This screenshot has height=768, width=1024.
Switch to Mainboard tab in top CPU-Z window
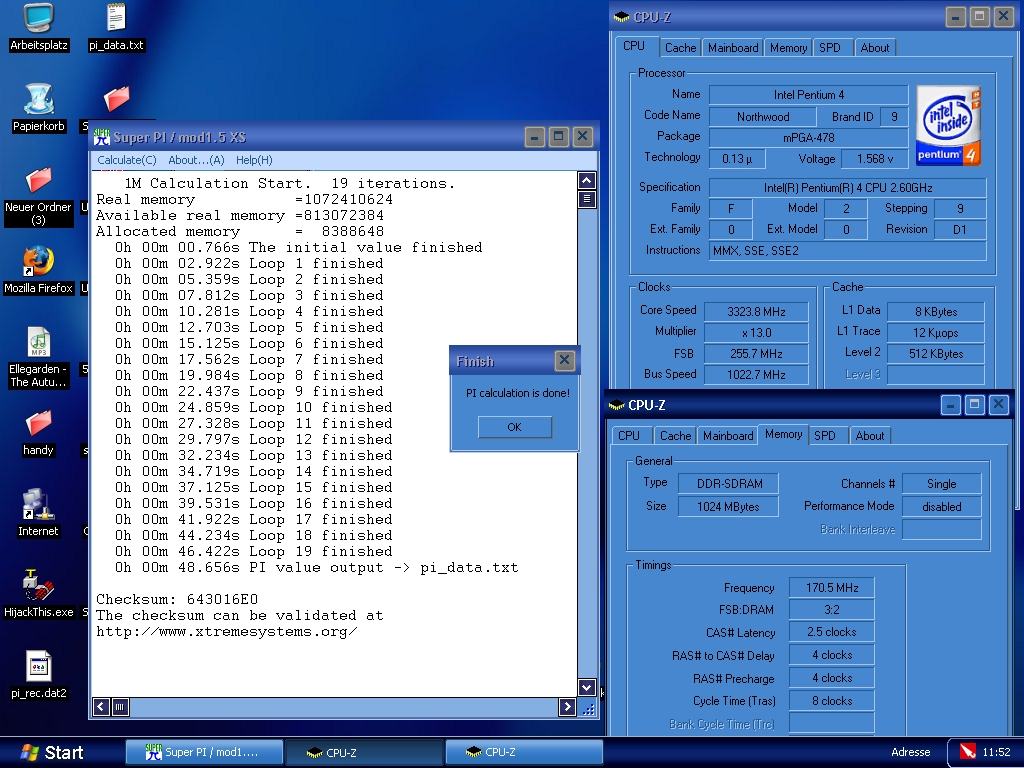pos(733,48)
